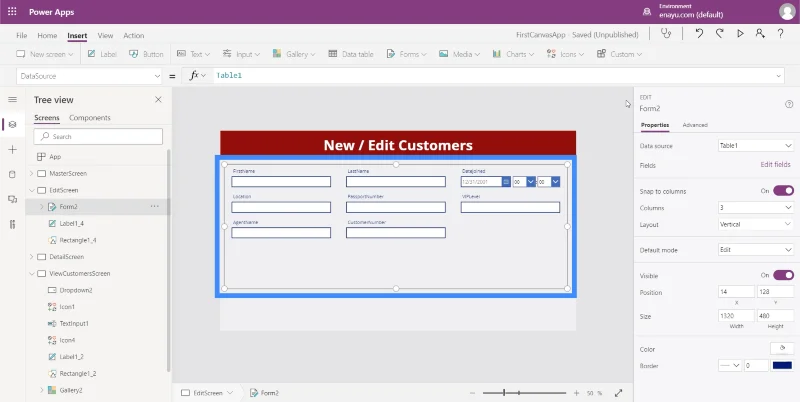
Task: Open the Advanced tools sidebar icon
Action: (12, 224)
